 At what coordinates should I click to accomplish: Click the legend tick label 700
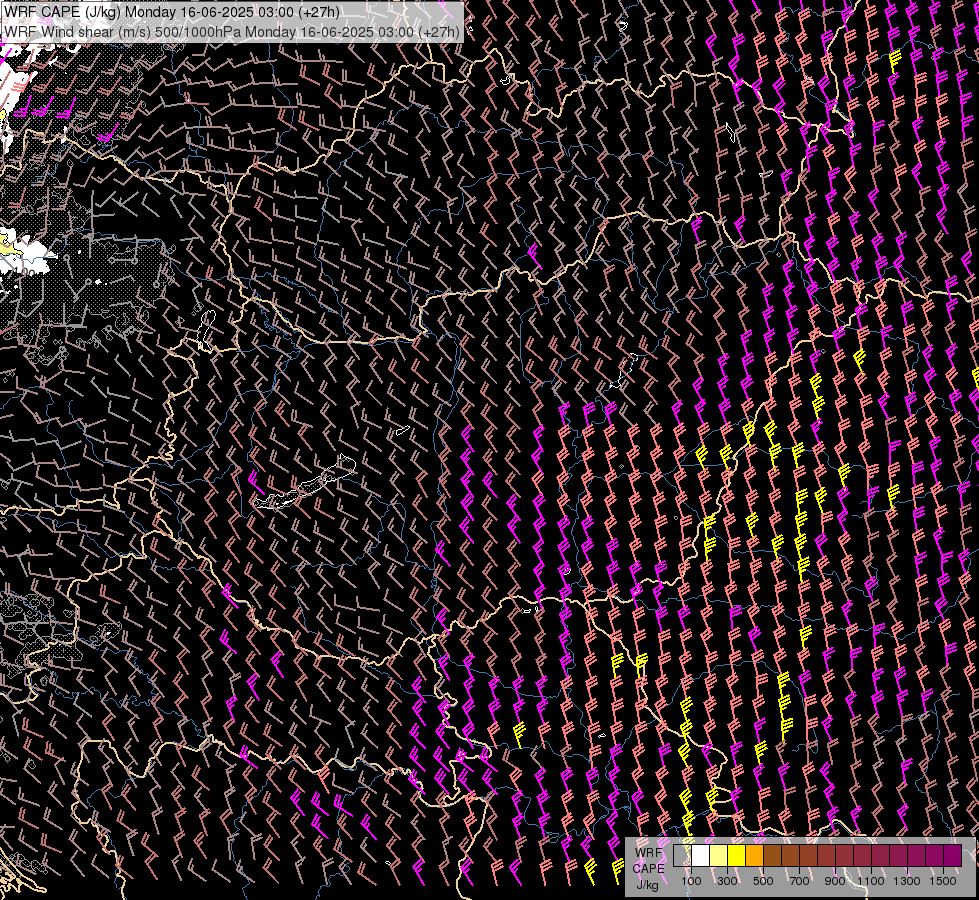coord(799,881)
